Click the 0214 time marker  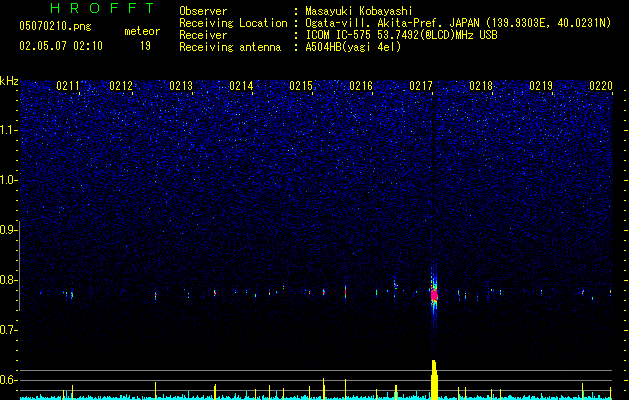coord(241,86)
